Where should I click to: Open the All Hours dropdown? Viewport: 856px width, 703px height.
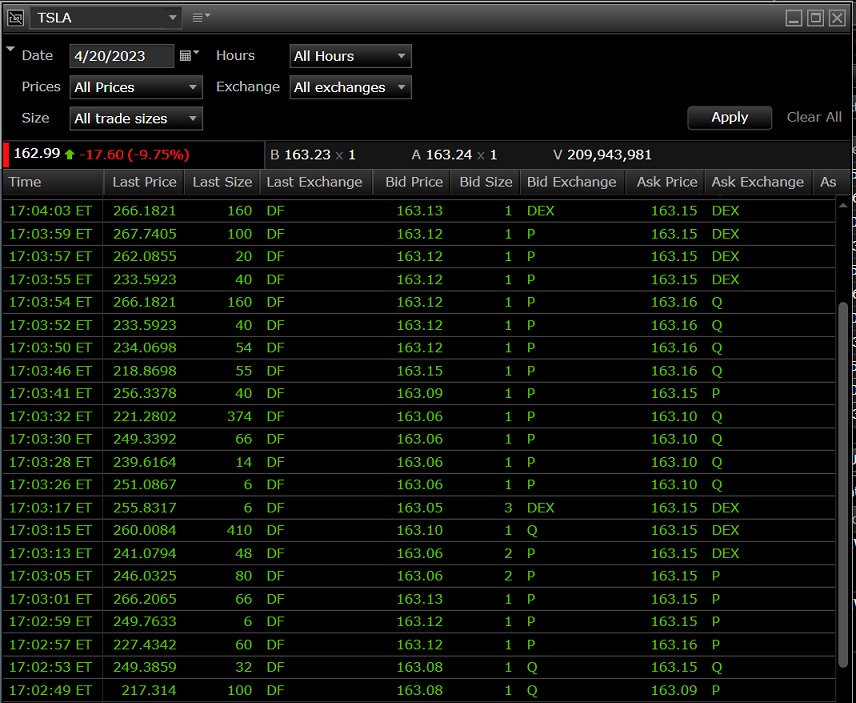click(350, 56)
